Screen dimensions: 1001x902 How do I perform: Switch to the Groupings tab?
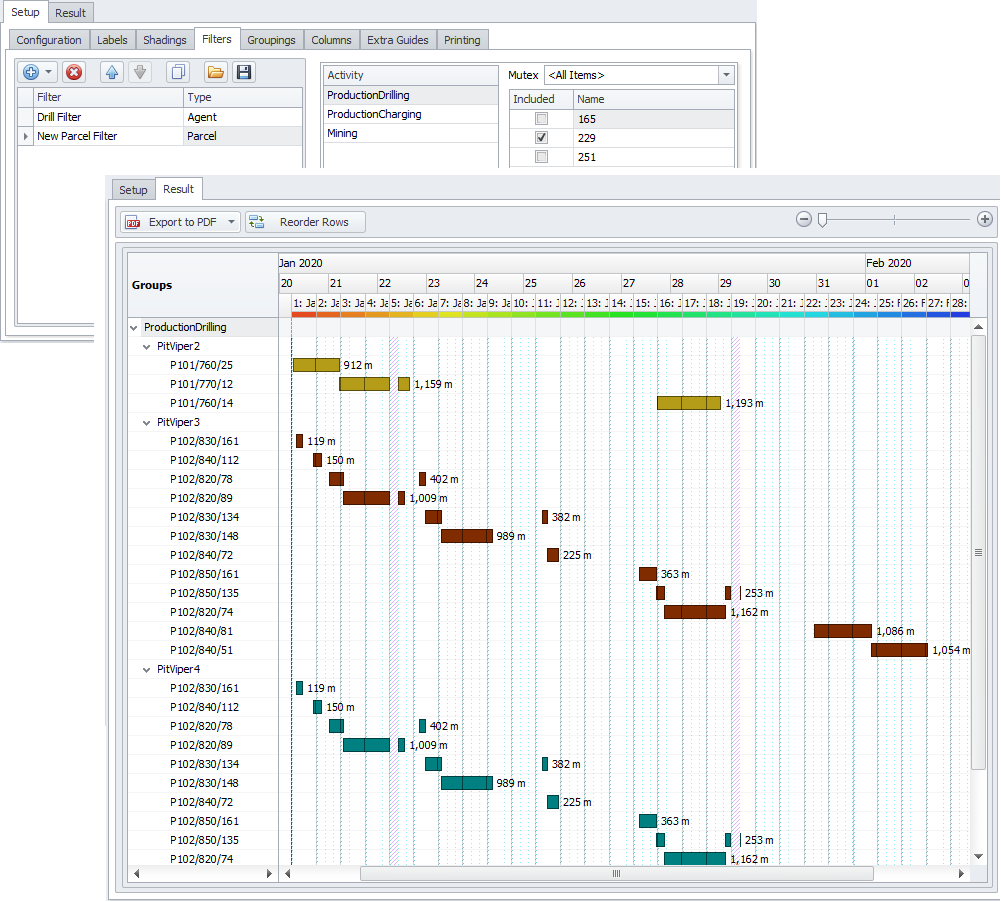tap(271, 40)
